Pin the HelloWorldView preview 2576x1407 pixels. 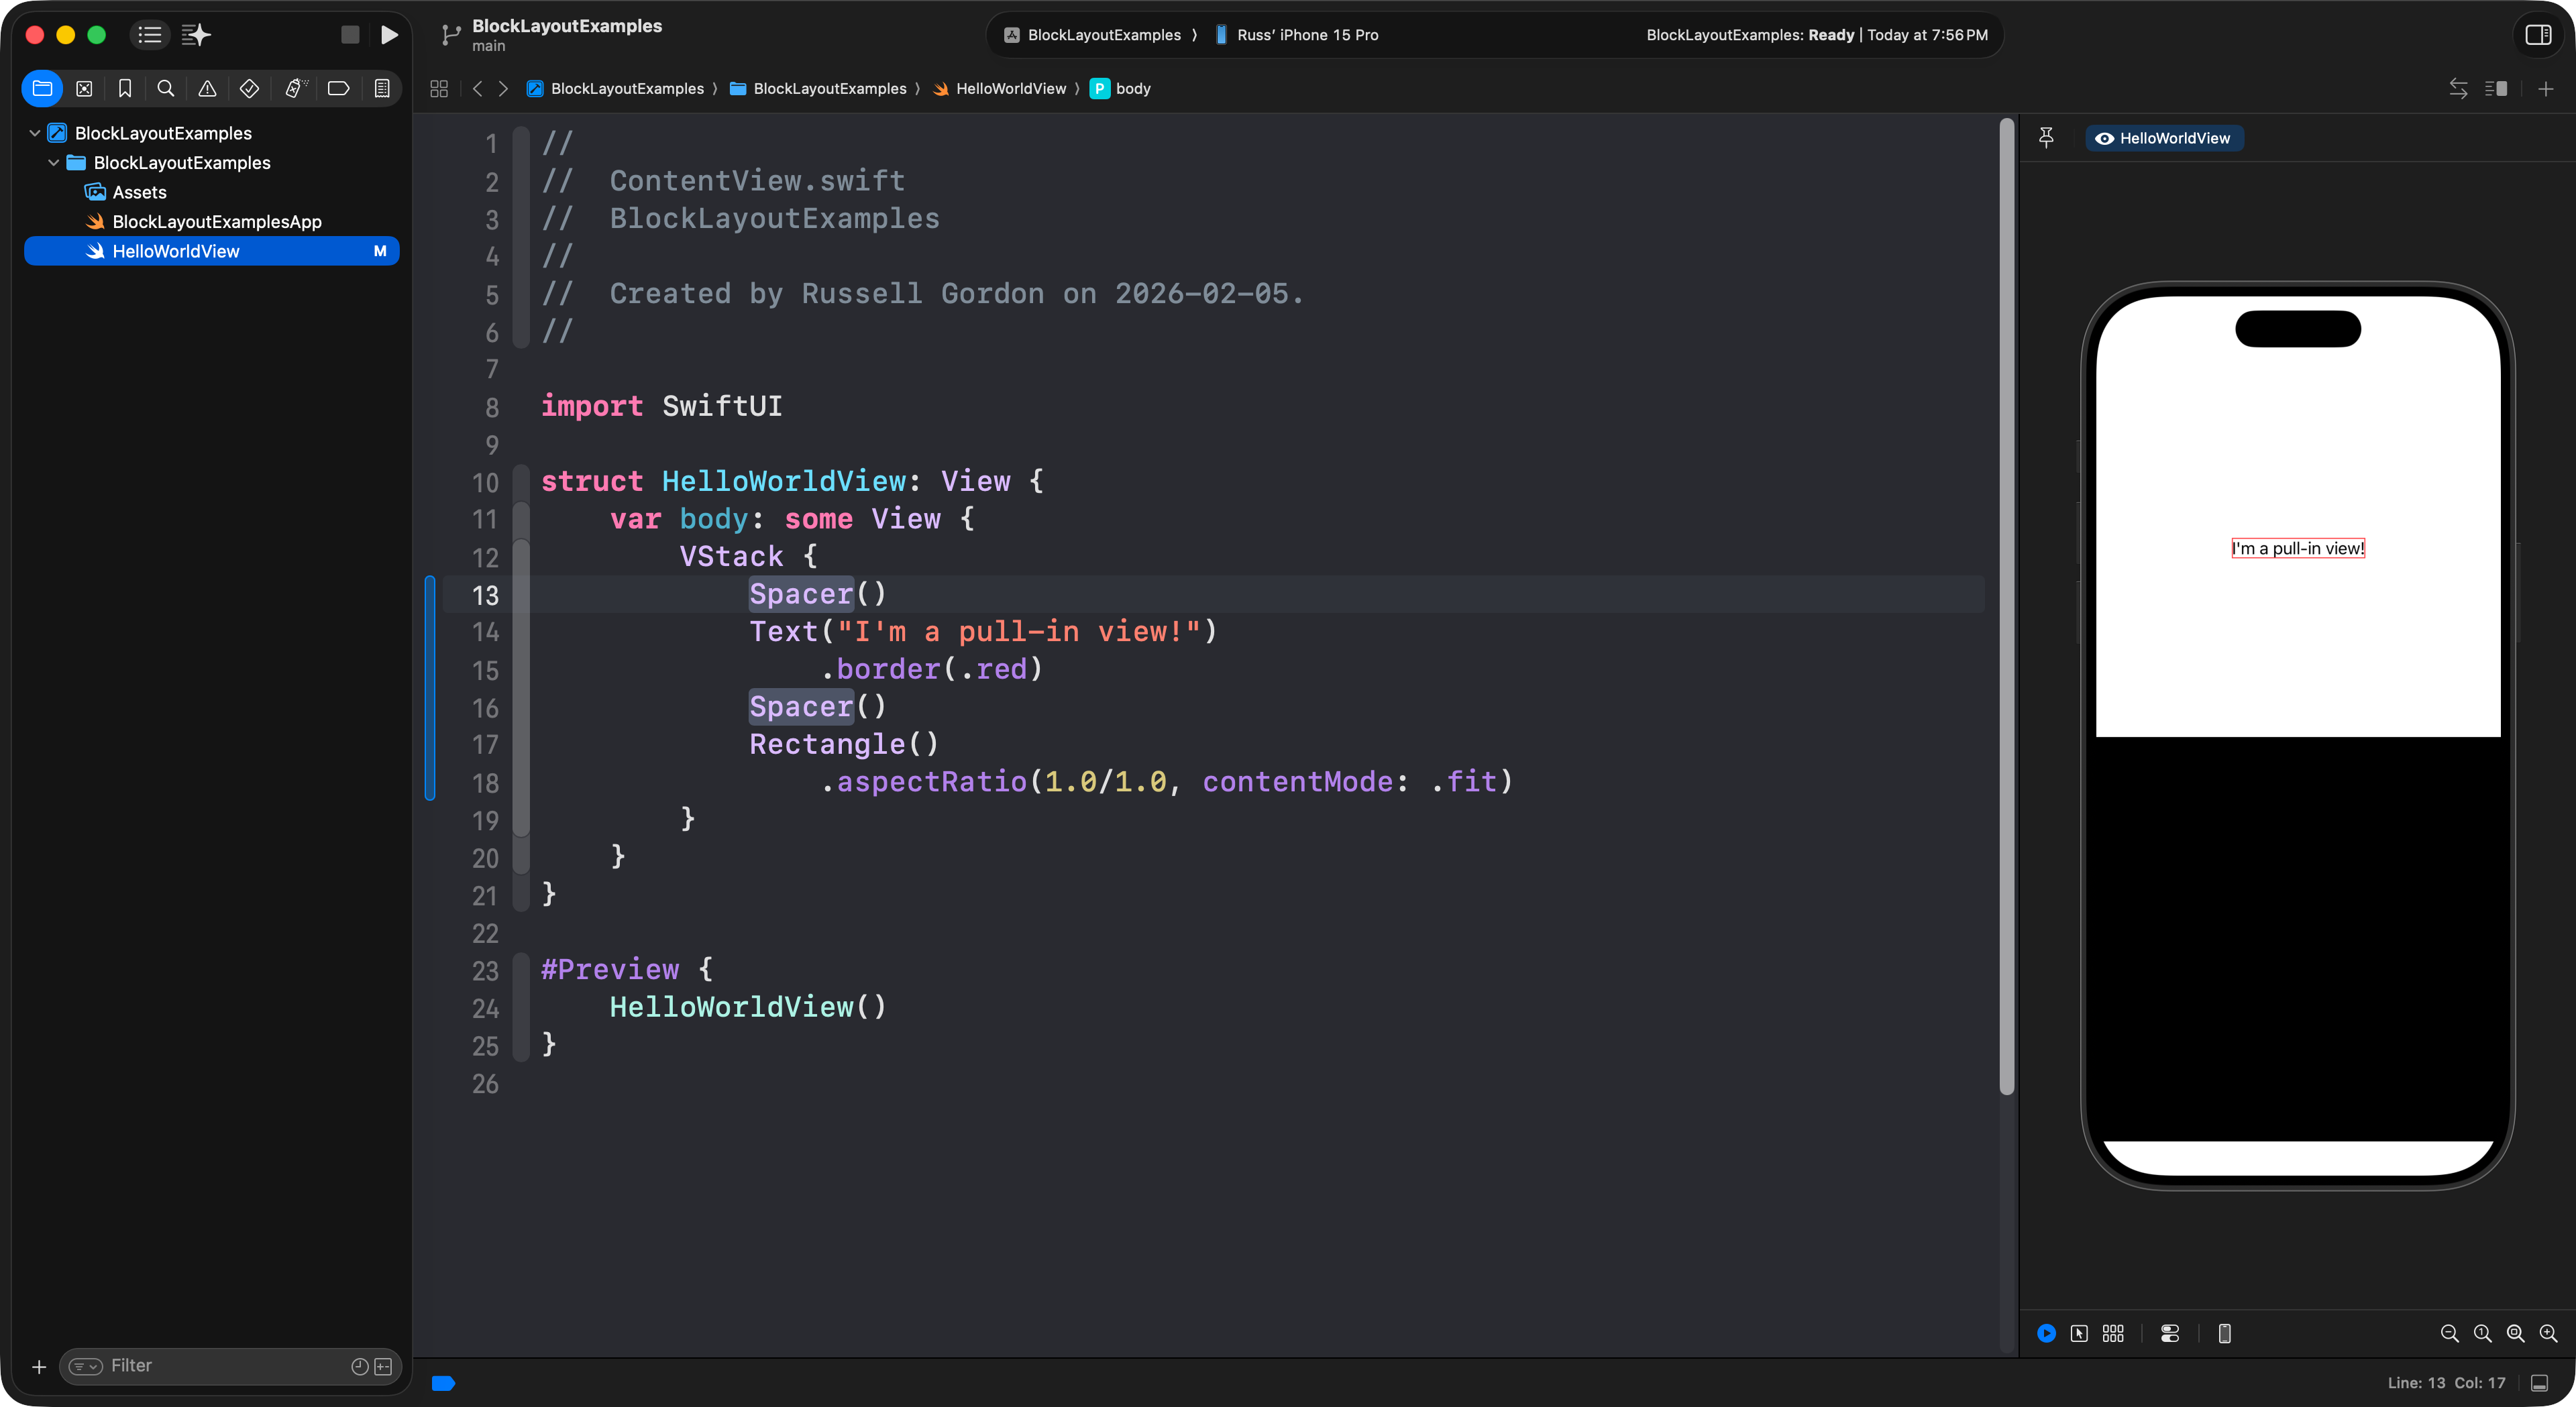(2046, 138)
